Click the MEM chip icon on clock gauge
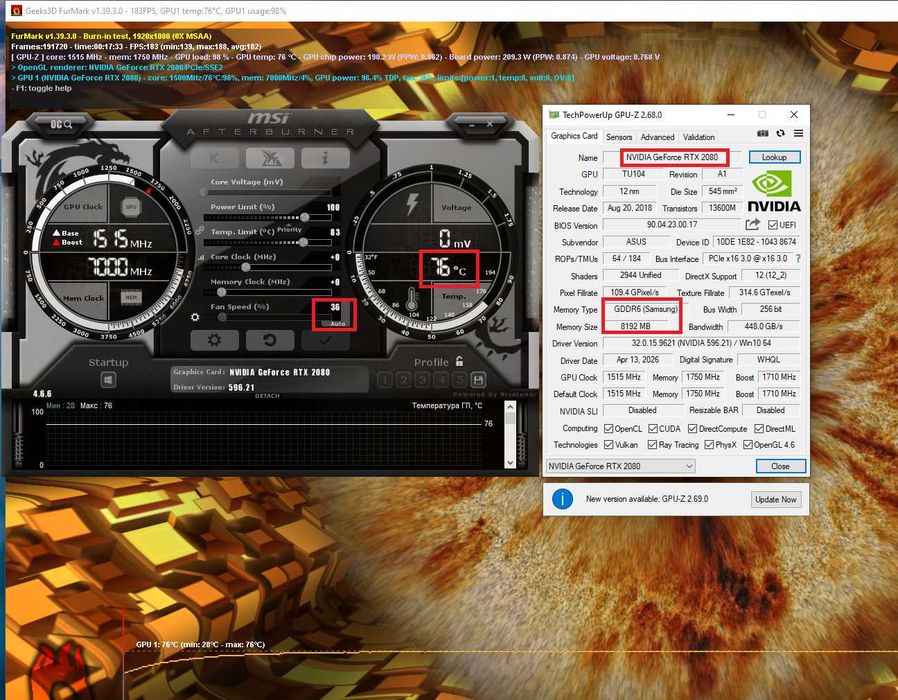The width and height of the screenshot is (898, 700). pyautogui.click(x=131, y=297)
